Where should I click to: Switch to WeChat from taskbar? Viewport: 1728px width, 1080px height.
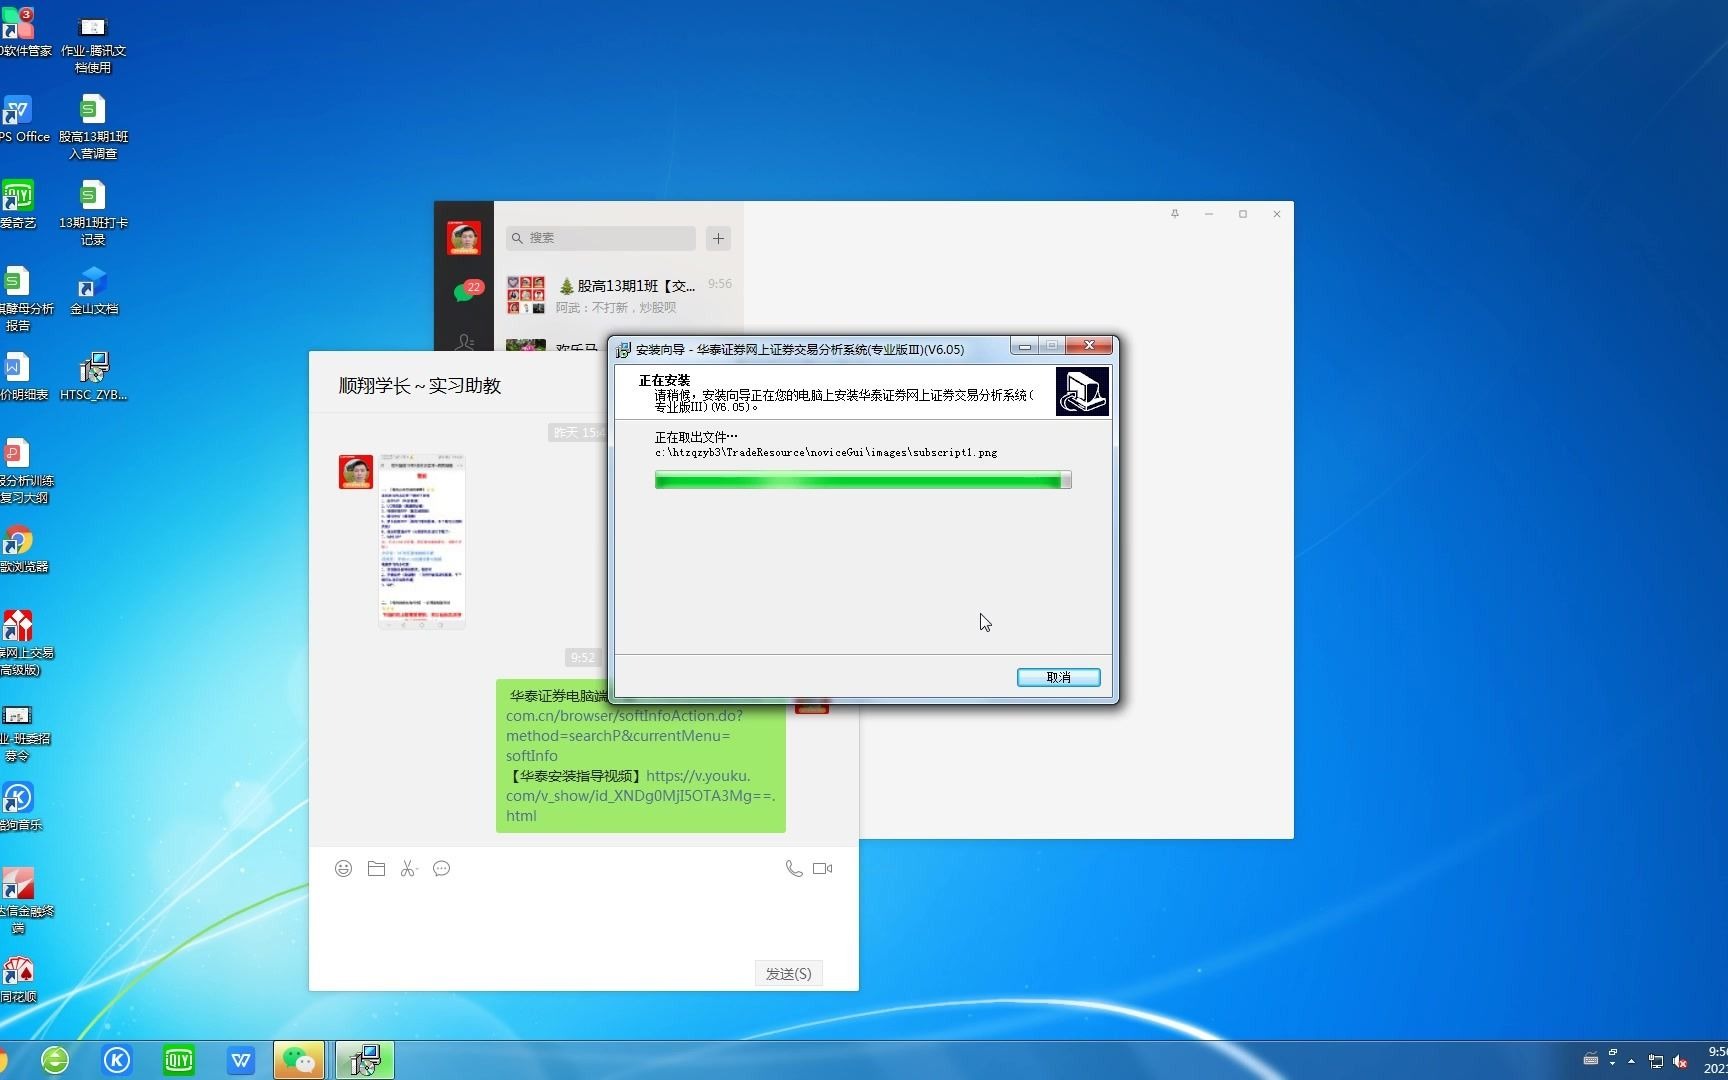click(299, 1060)
